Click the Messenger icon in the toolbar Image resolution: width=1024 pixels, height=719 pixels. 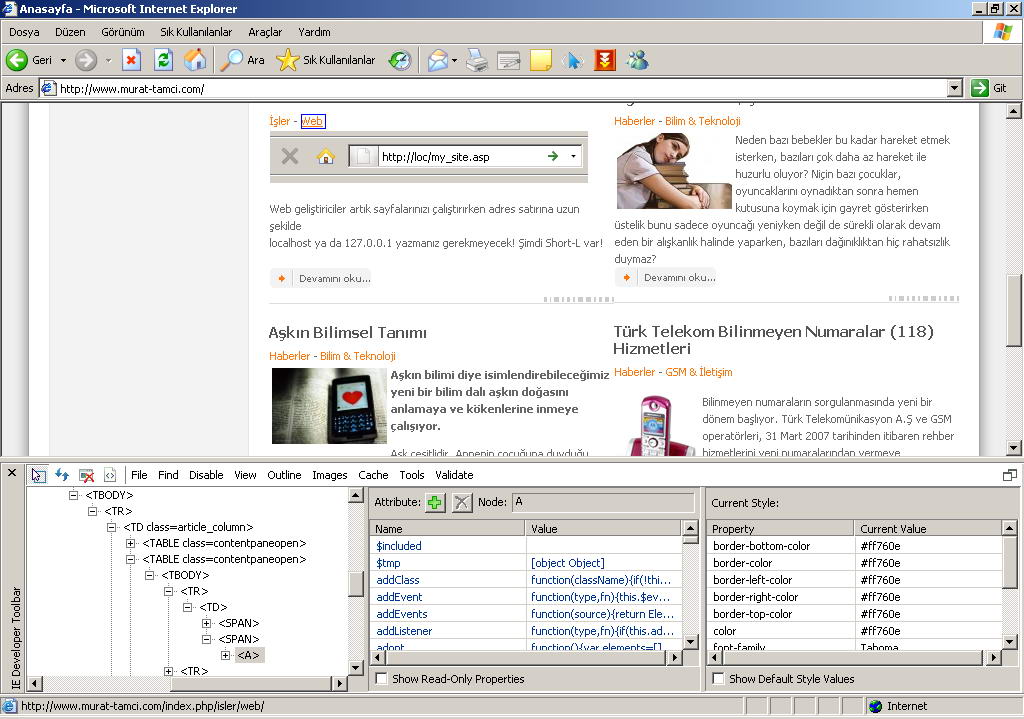point(637,60)
